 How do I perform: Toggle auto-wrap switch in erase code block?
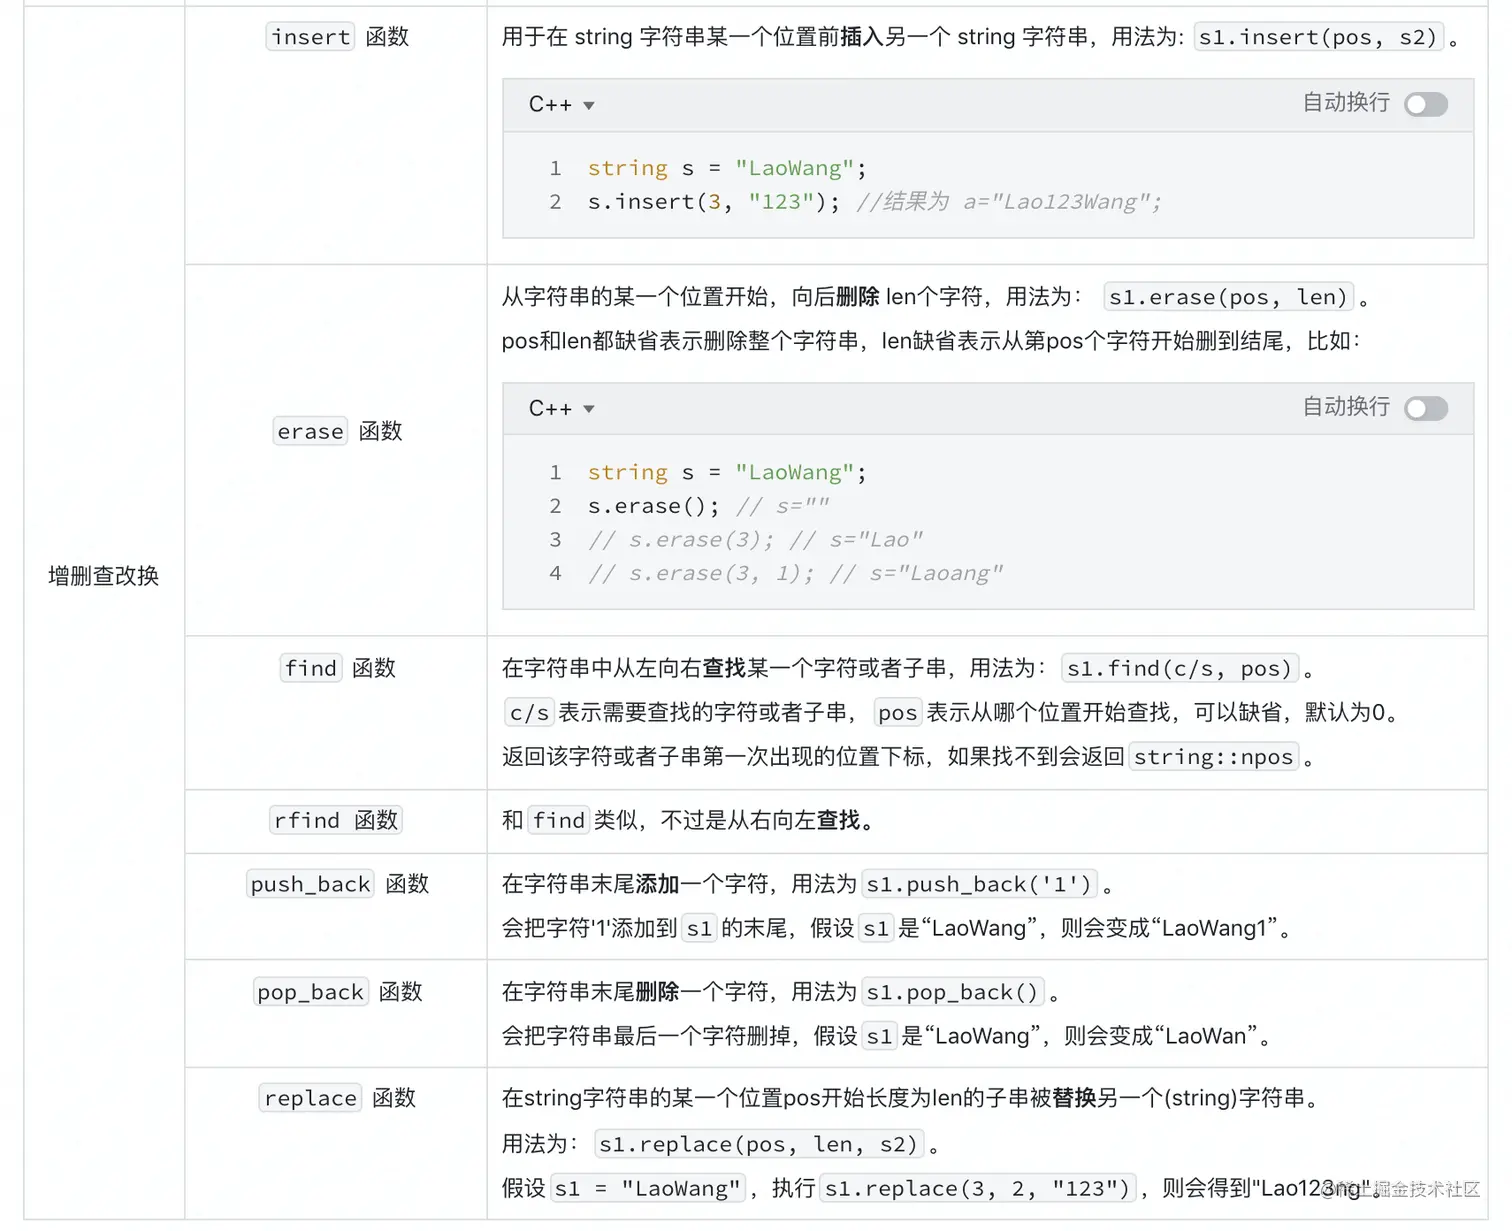pyautogui.click(x=1425, y=408)
